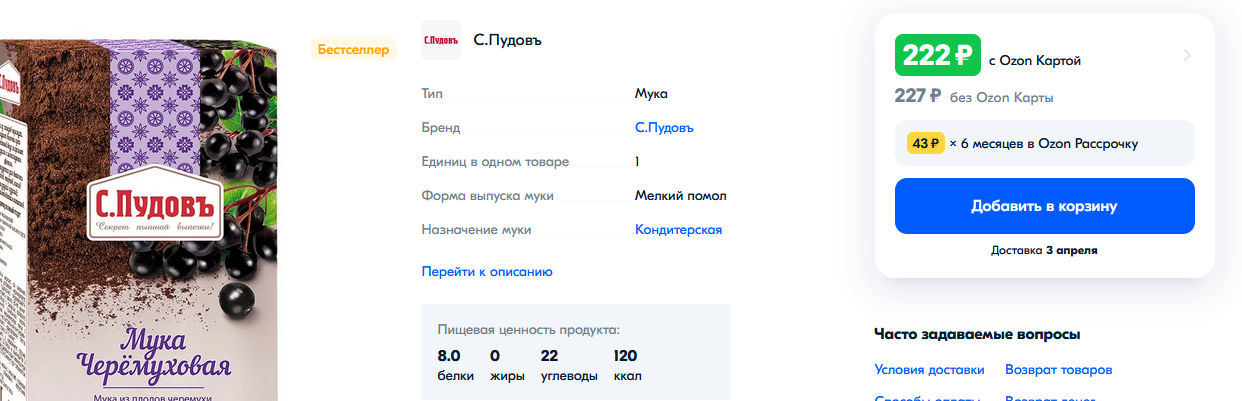The width and height of the screenshot is (1242, 401).
Task: Click the С.Пудовъ brand logo icon
Action: 441,40
